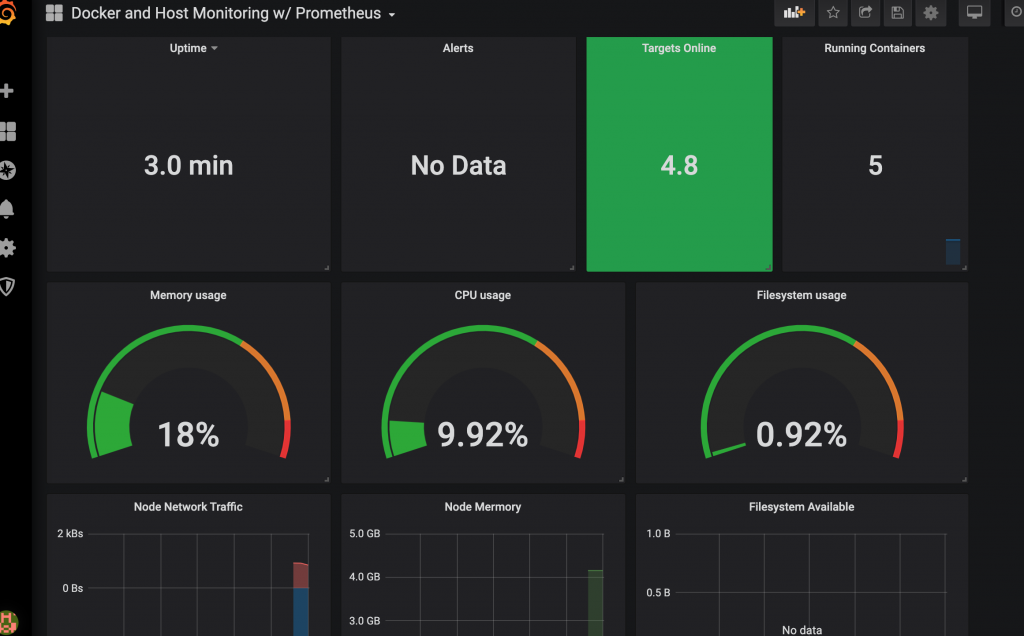Click the 18% memory gauge value
The image size is (1024, 636).
point(188,434)
